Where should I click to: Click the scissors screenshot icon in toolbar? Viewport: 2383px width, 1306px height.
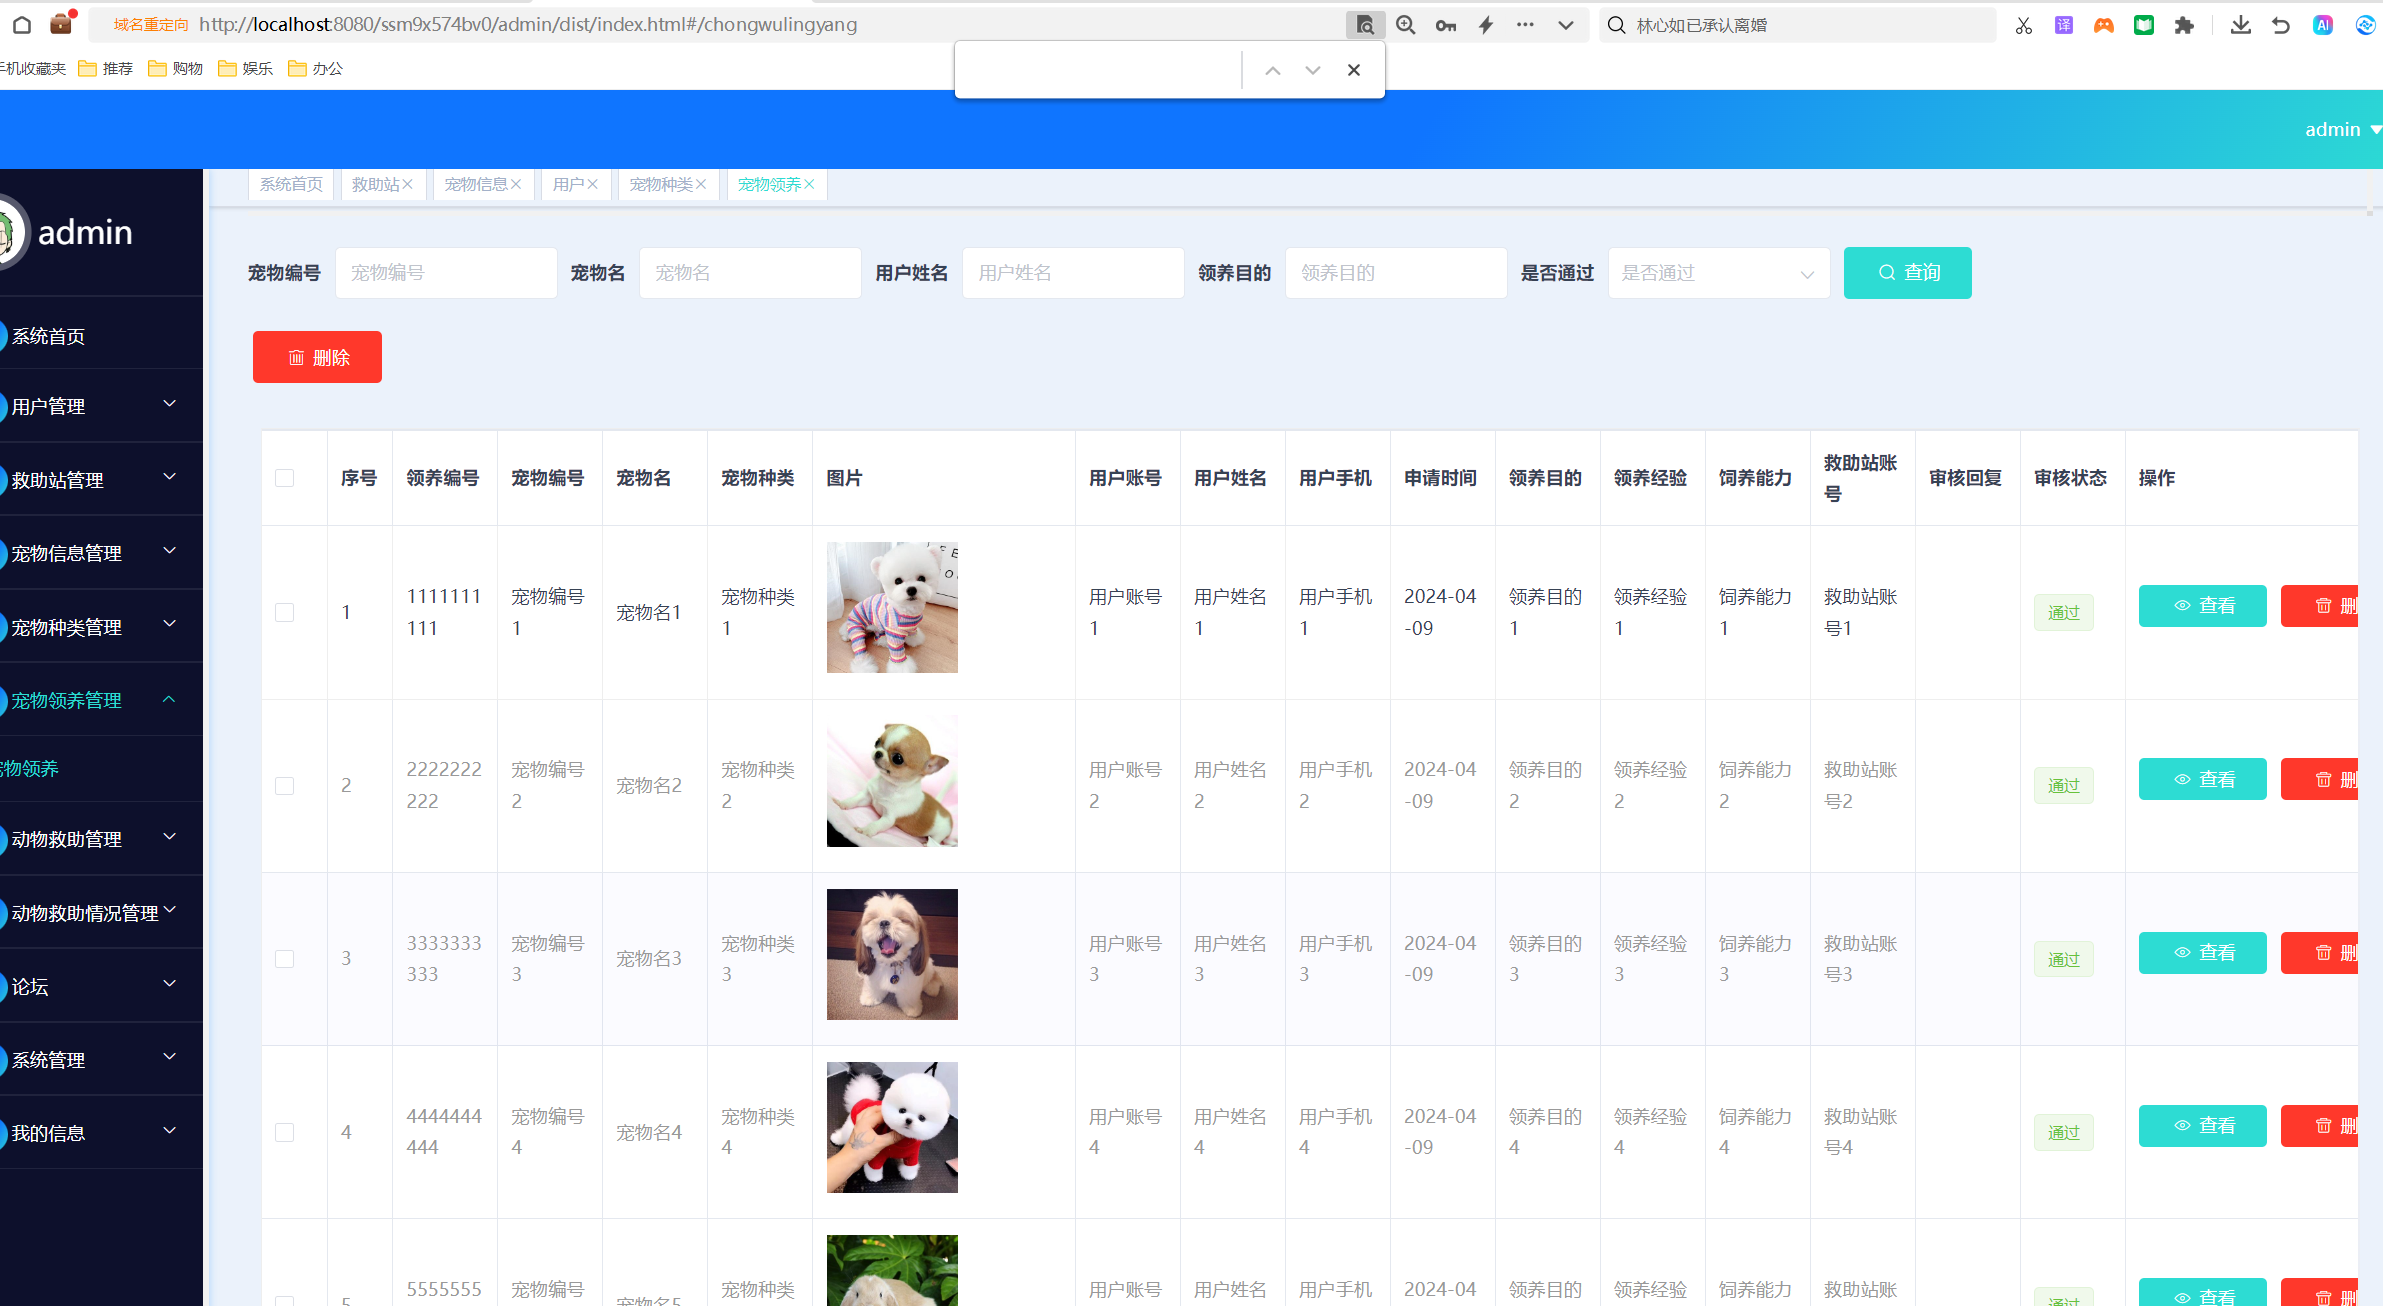[2023, 25]
